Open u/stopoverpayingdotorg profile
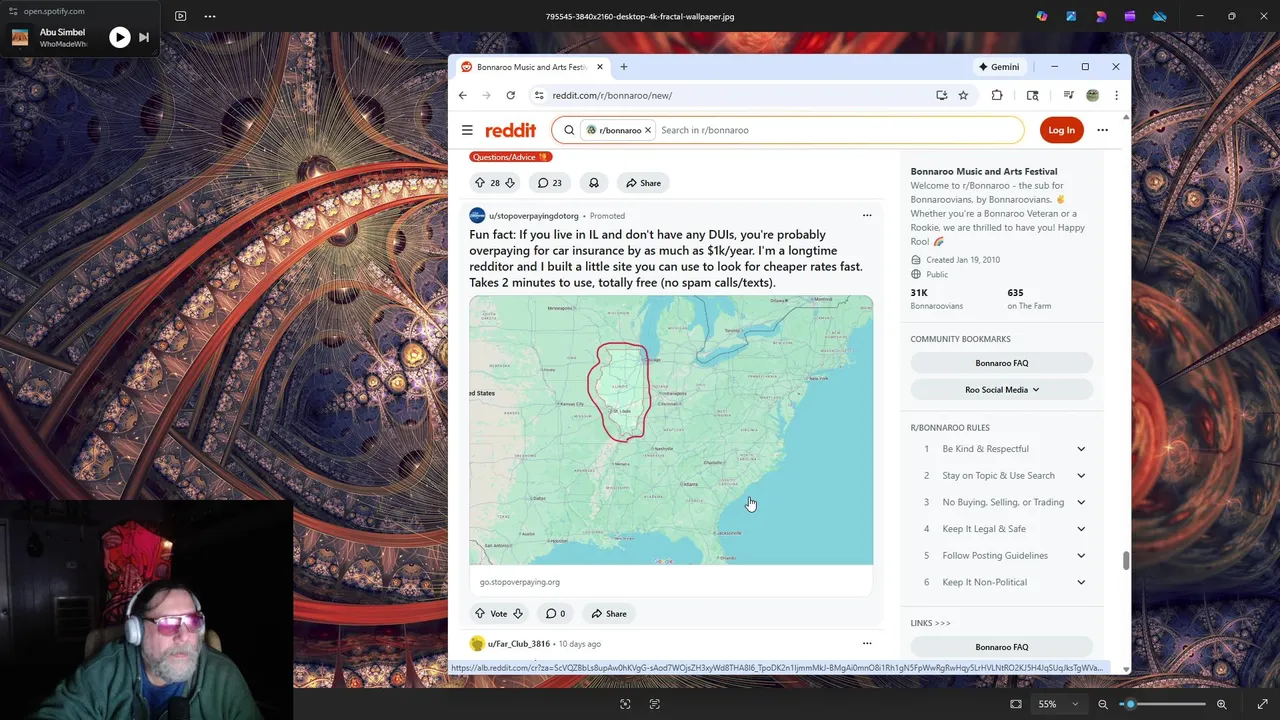Screen dimensions: 1280x720 pyautogui.click(x=533, y=216)
